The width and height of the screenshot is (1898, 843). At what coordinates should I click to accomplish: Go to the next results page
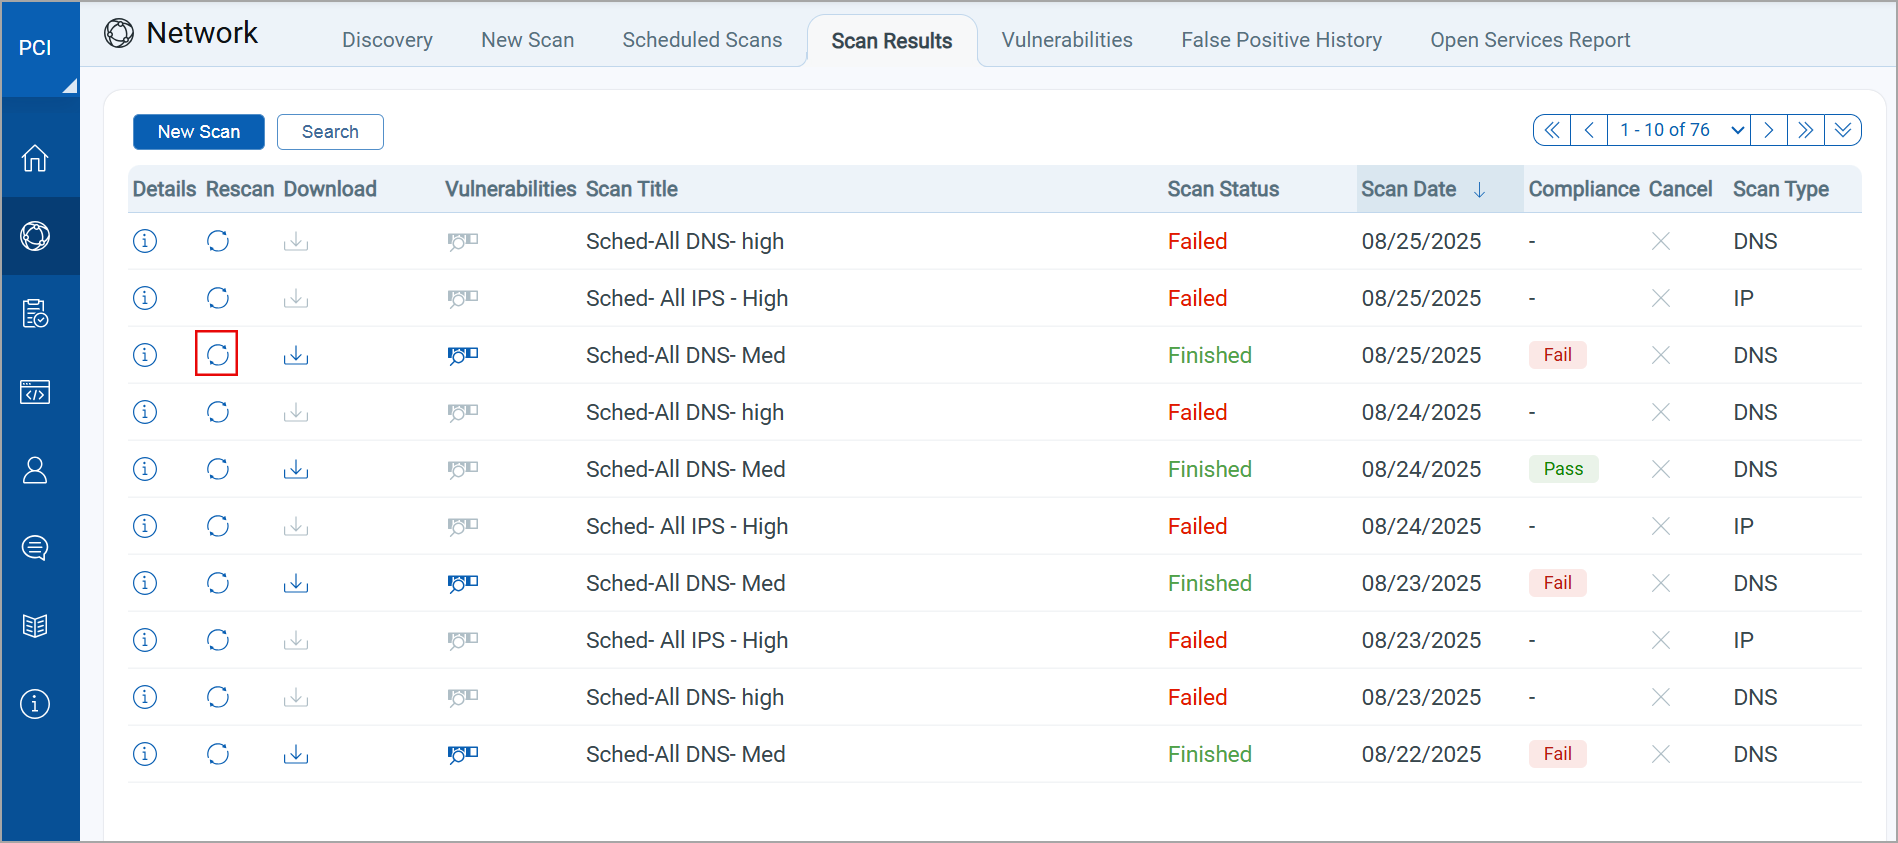[1768, 130]
